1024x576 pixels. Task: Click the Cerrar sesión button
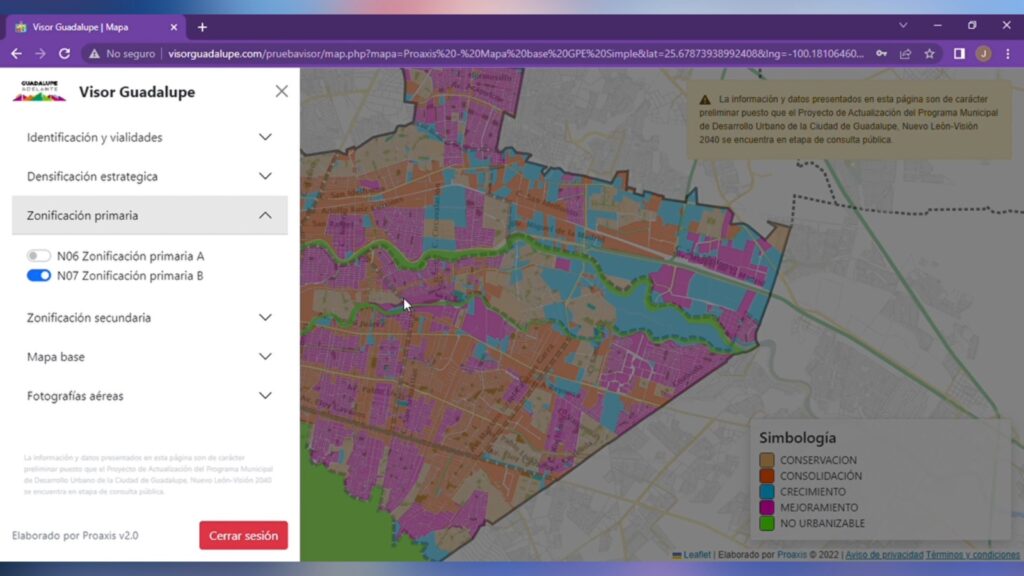243,535
